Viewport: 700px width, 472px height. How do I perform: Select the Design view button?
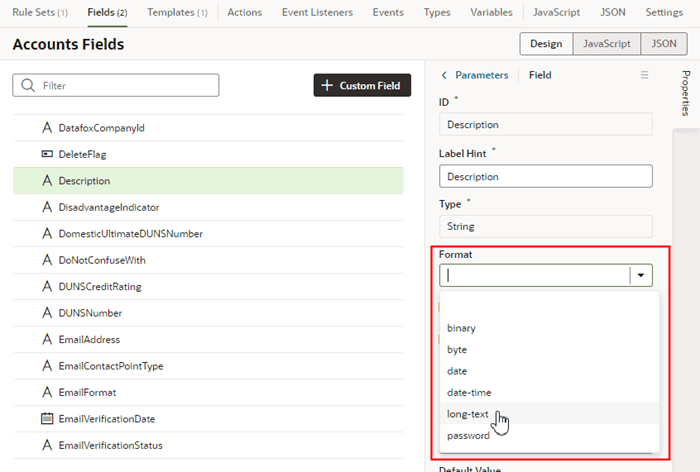click(x=546, y=44)
